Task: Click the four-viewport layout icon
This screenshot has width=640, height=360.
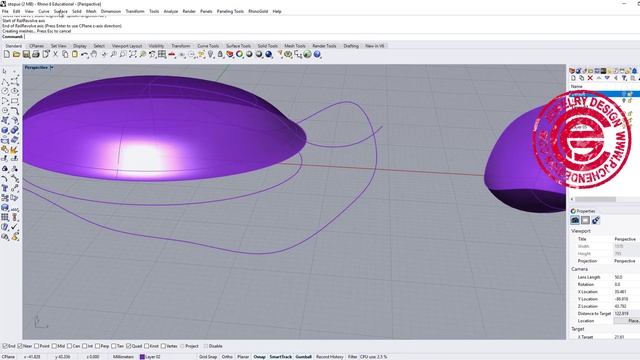Action: pyautogui.click(x=162, y=54)
